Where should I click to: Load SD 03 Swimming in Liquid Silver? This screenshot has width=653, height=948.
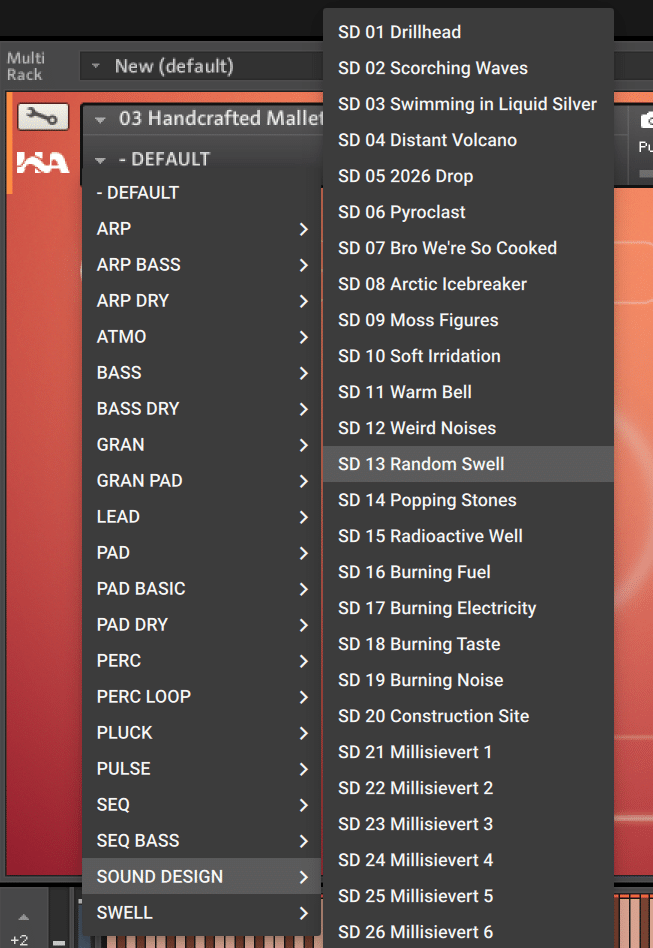(x=469, y=104)
